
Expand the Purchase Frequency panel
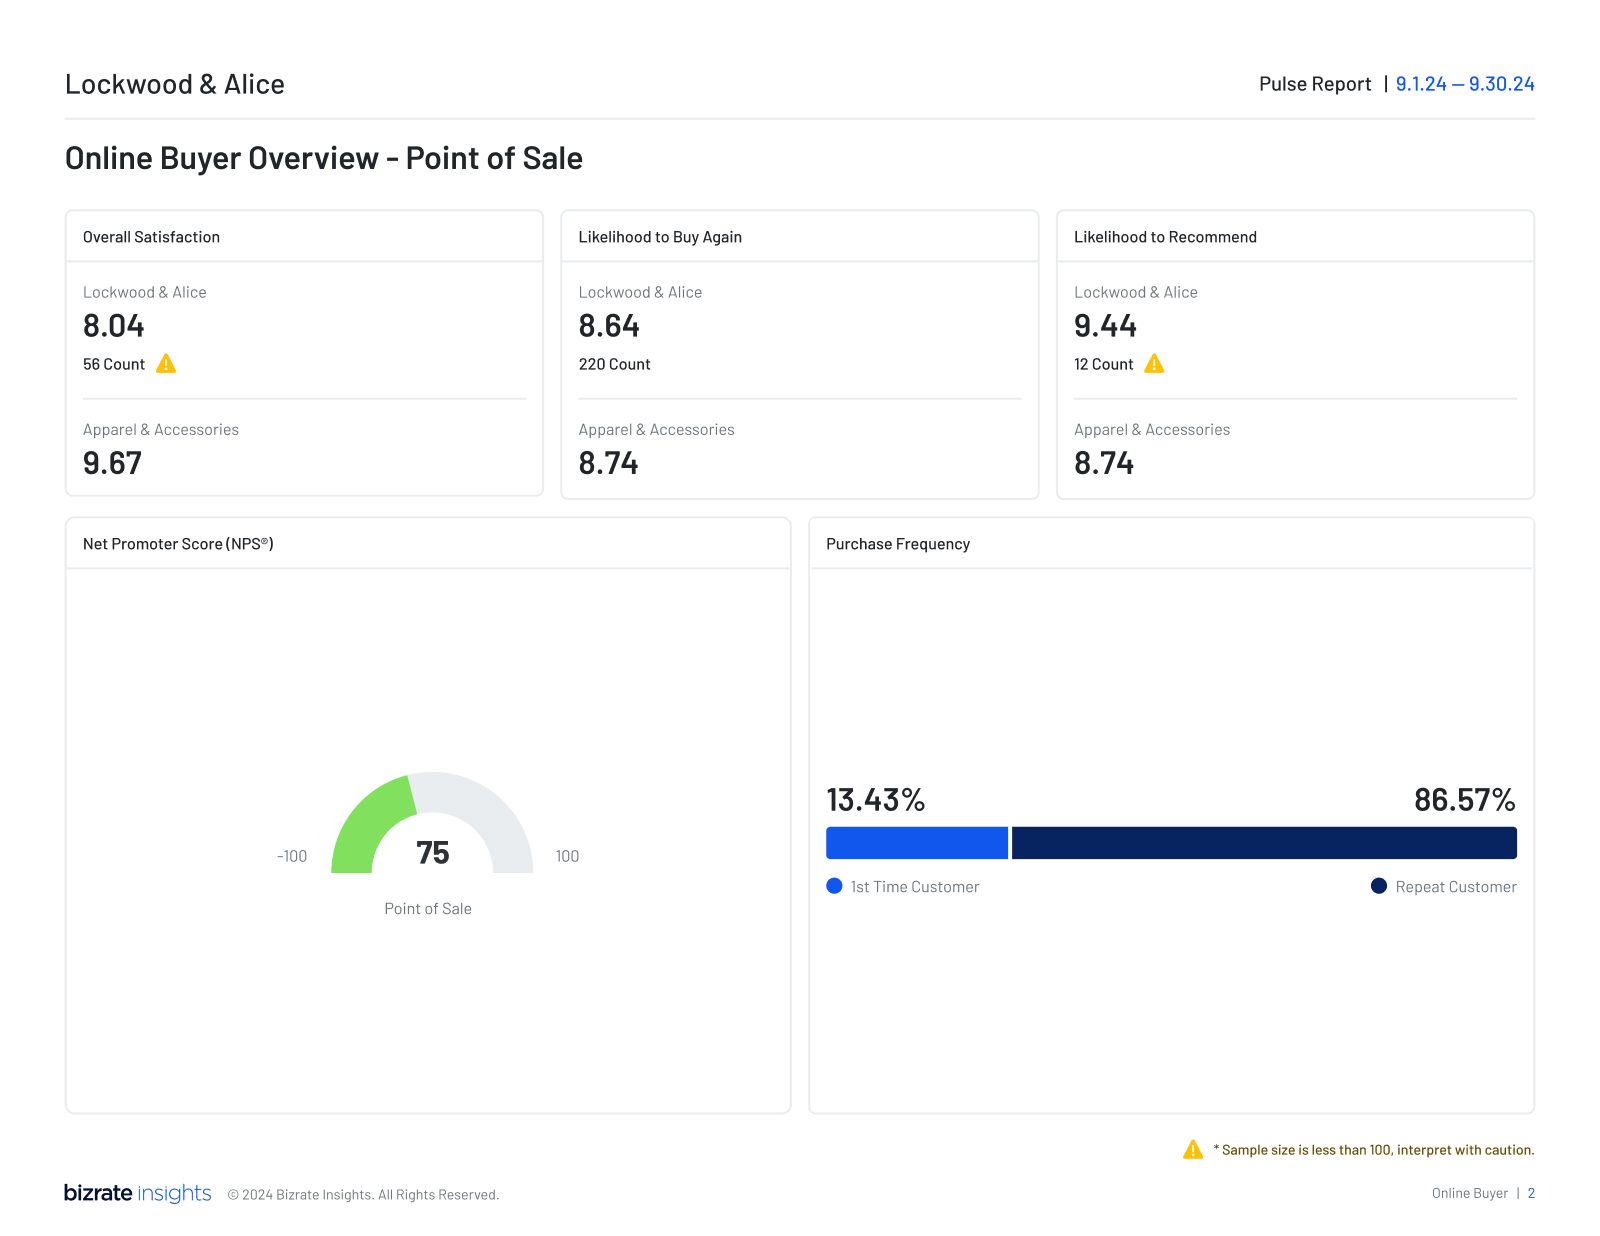pyautogui.click(x=897, y=543)
